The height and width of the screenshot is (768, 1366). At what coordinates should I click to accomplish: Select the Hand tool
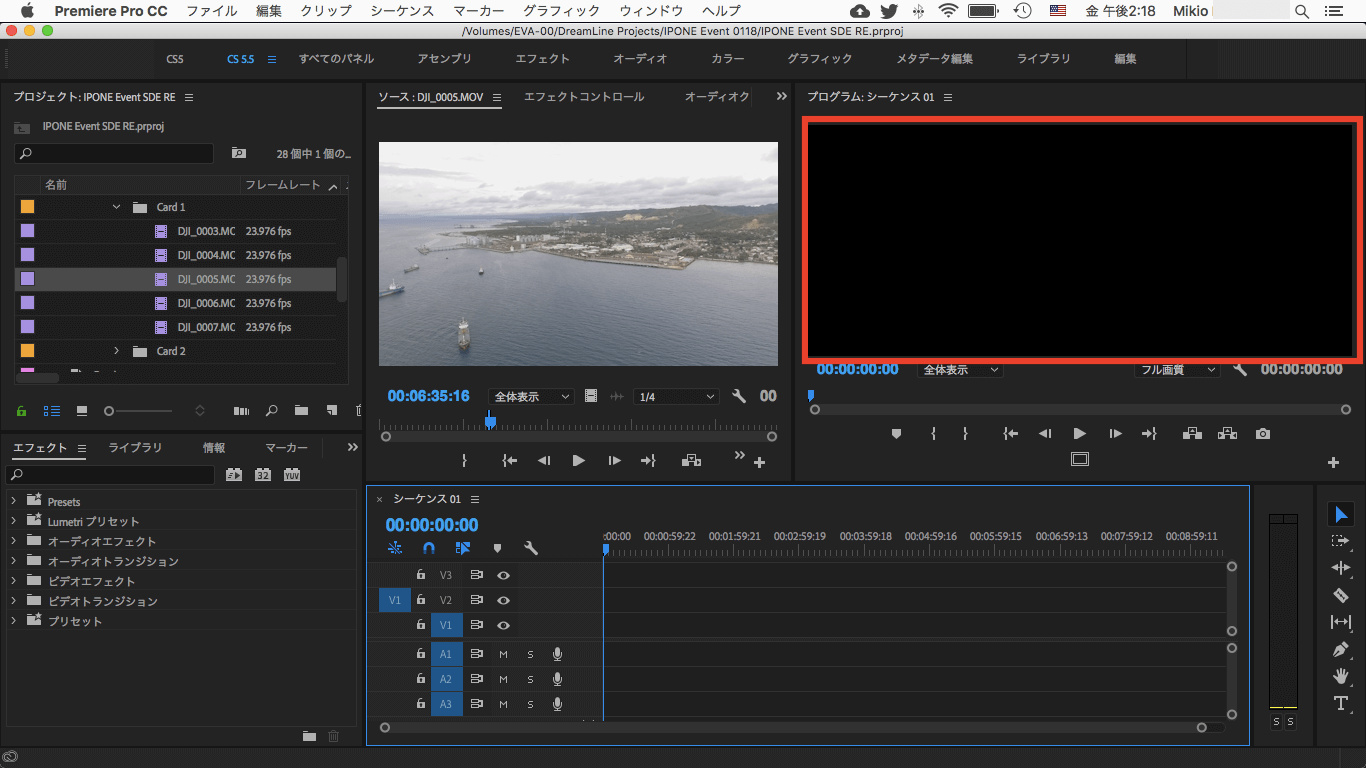1341,676
